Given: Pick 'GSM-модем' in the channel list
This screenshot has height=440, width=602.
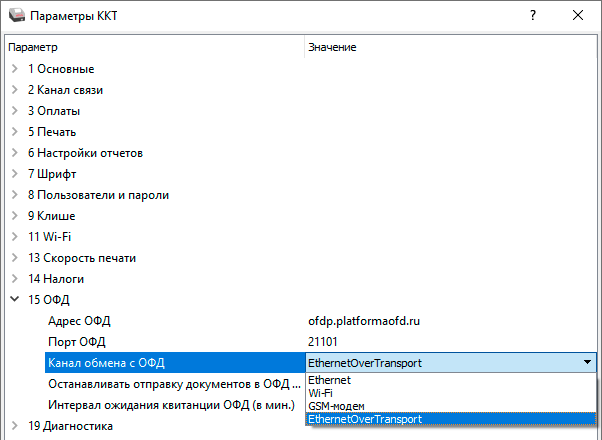Looking at the screenshot, I should [x=336, y=407].
